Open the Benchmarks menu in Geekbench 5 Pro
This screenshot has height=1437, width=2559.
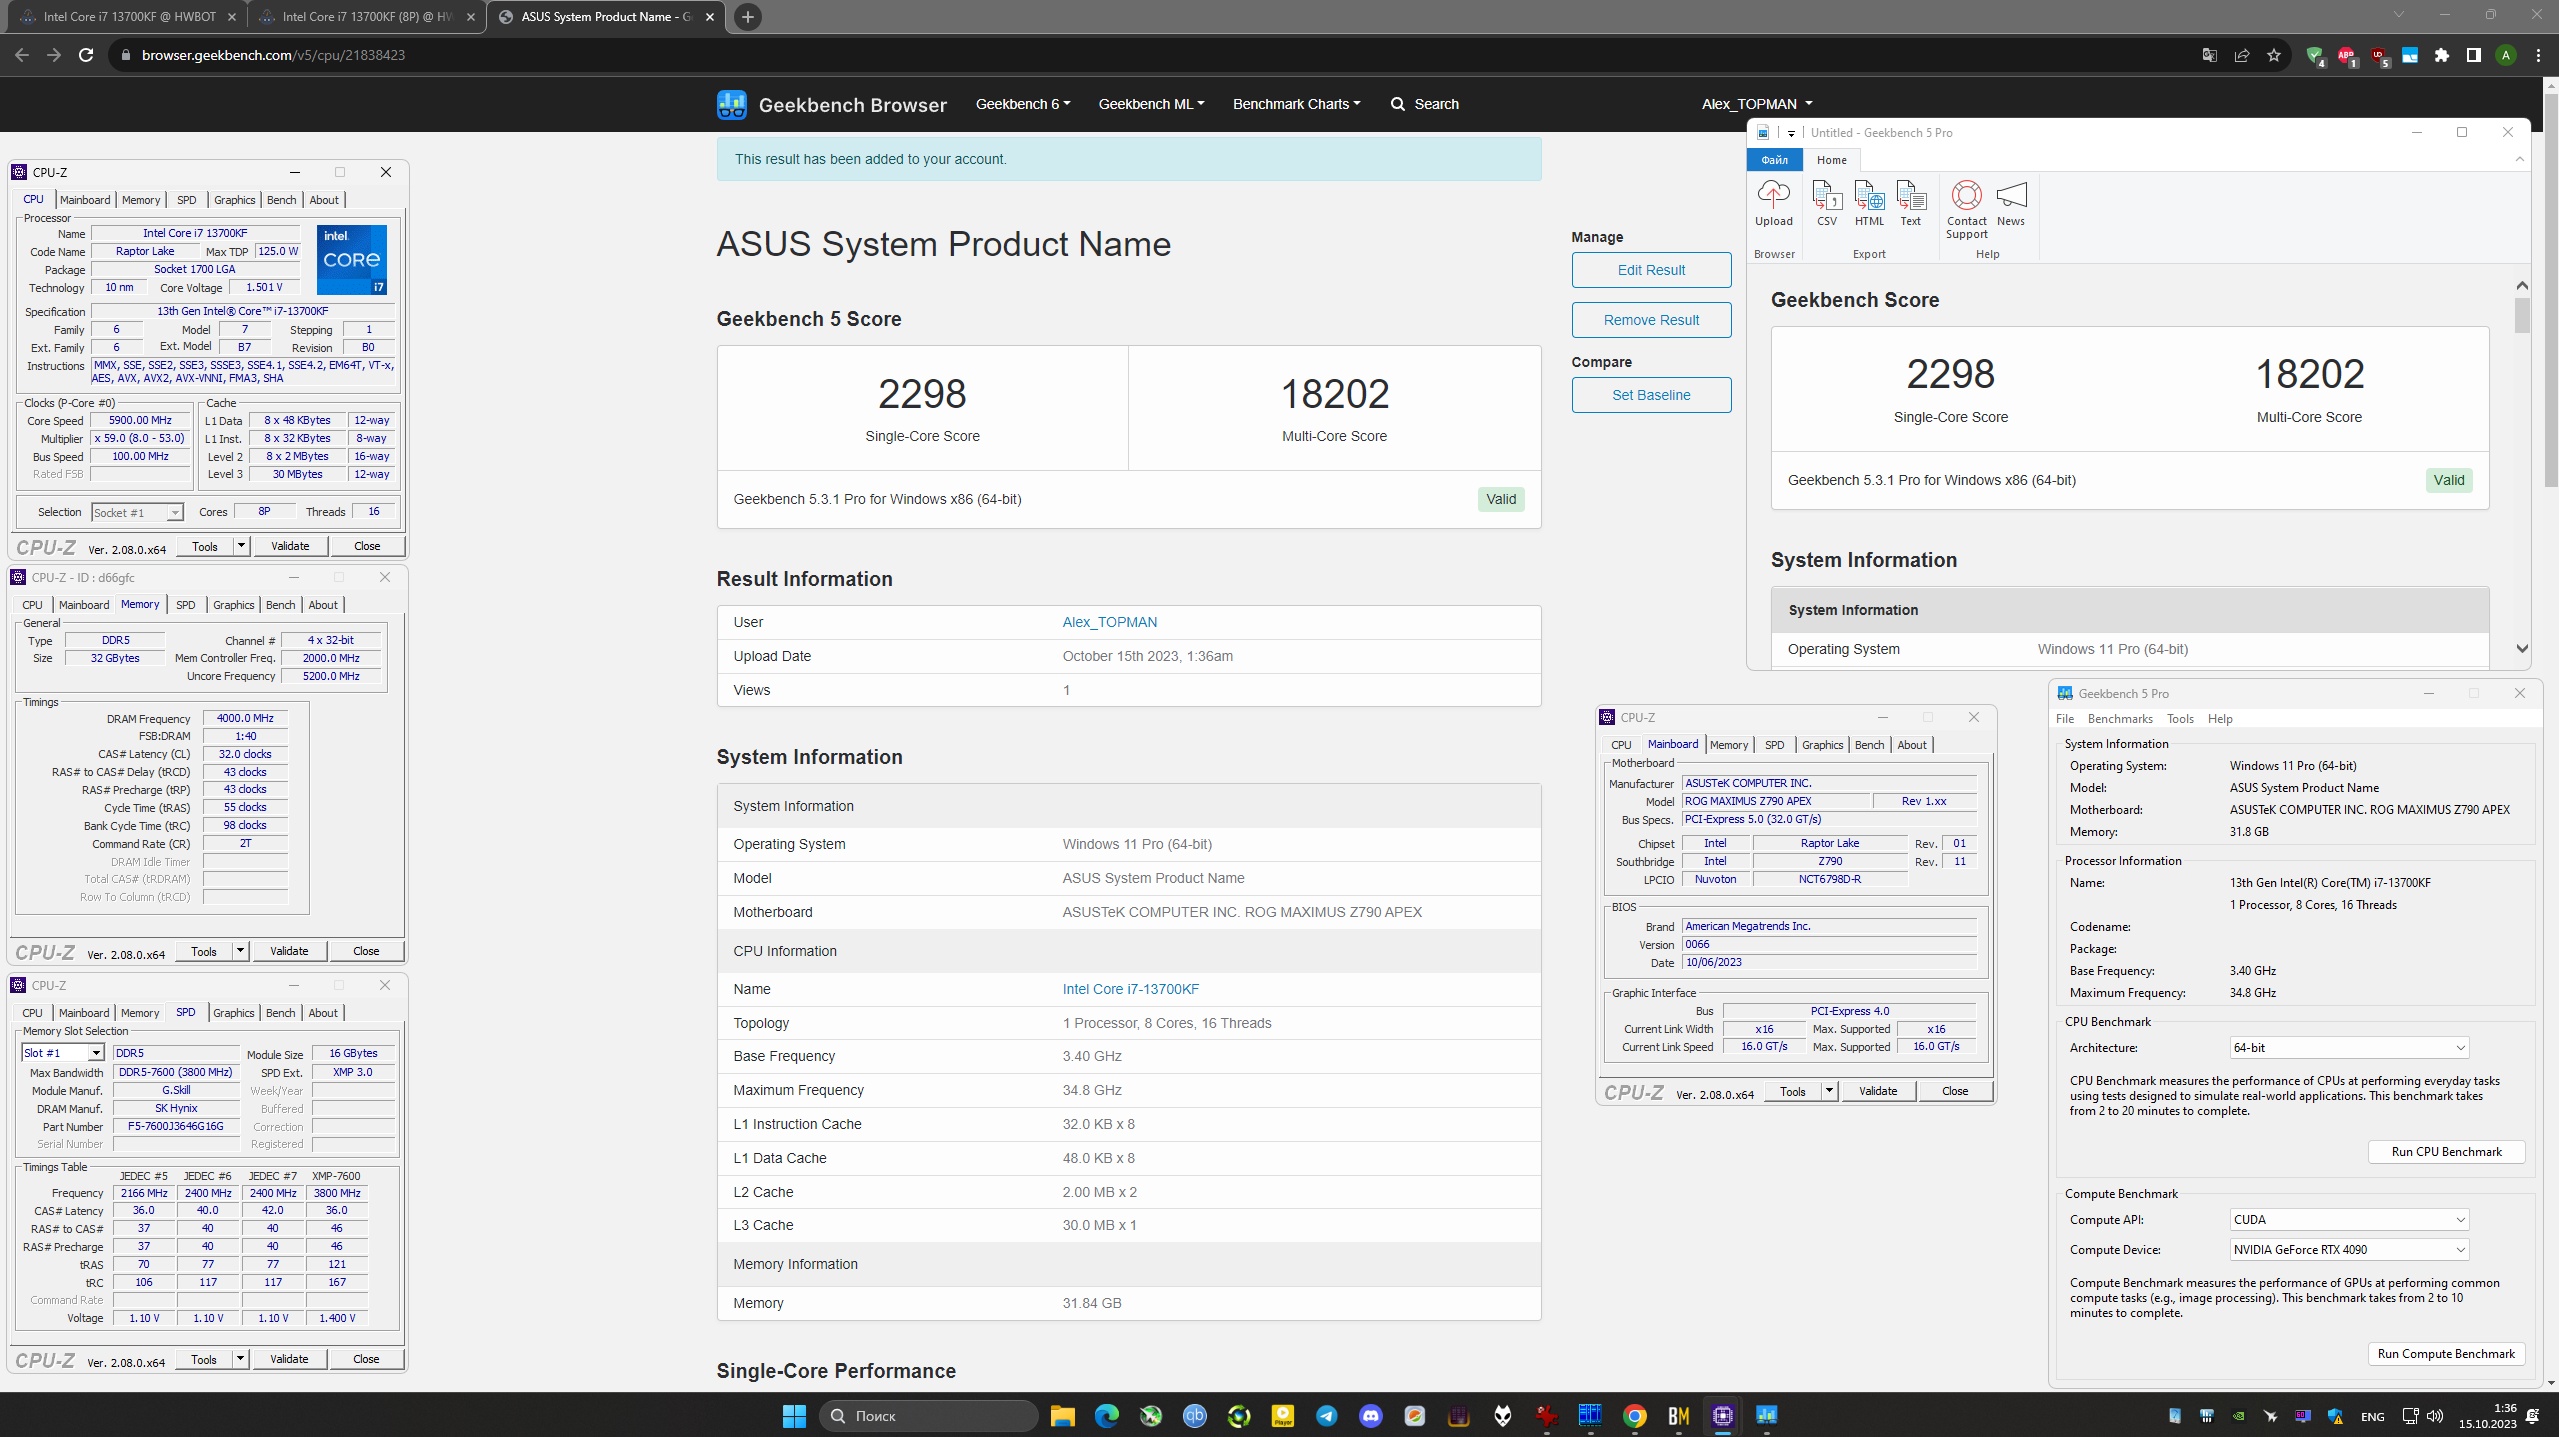(x=2119, y=719)
